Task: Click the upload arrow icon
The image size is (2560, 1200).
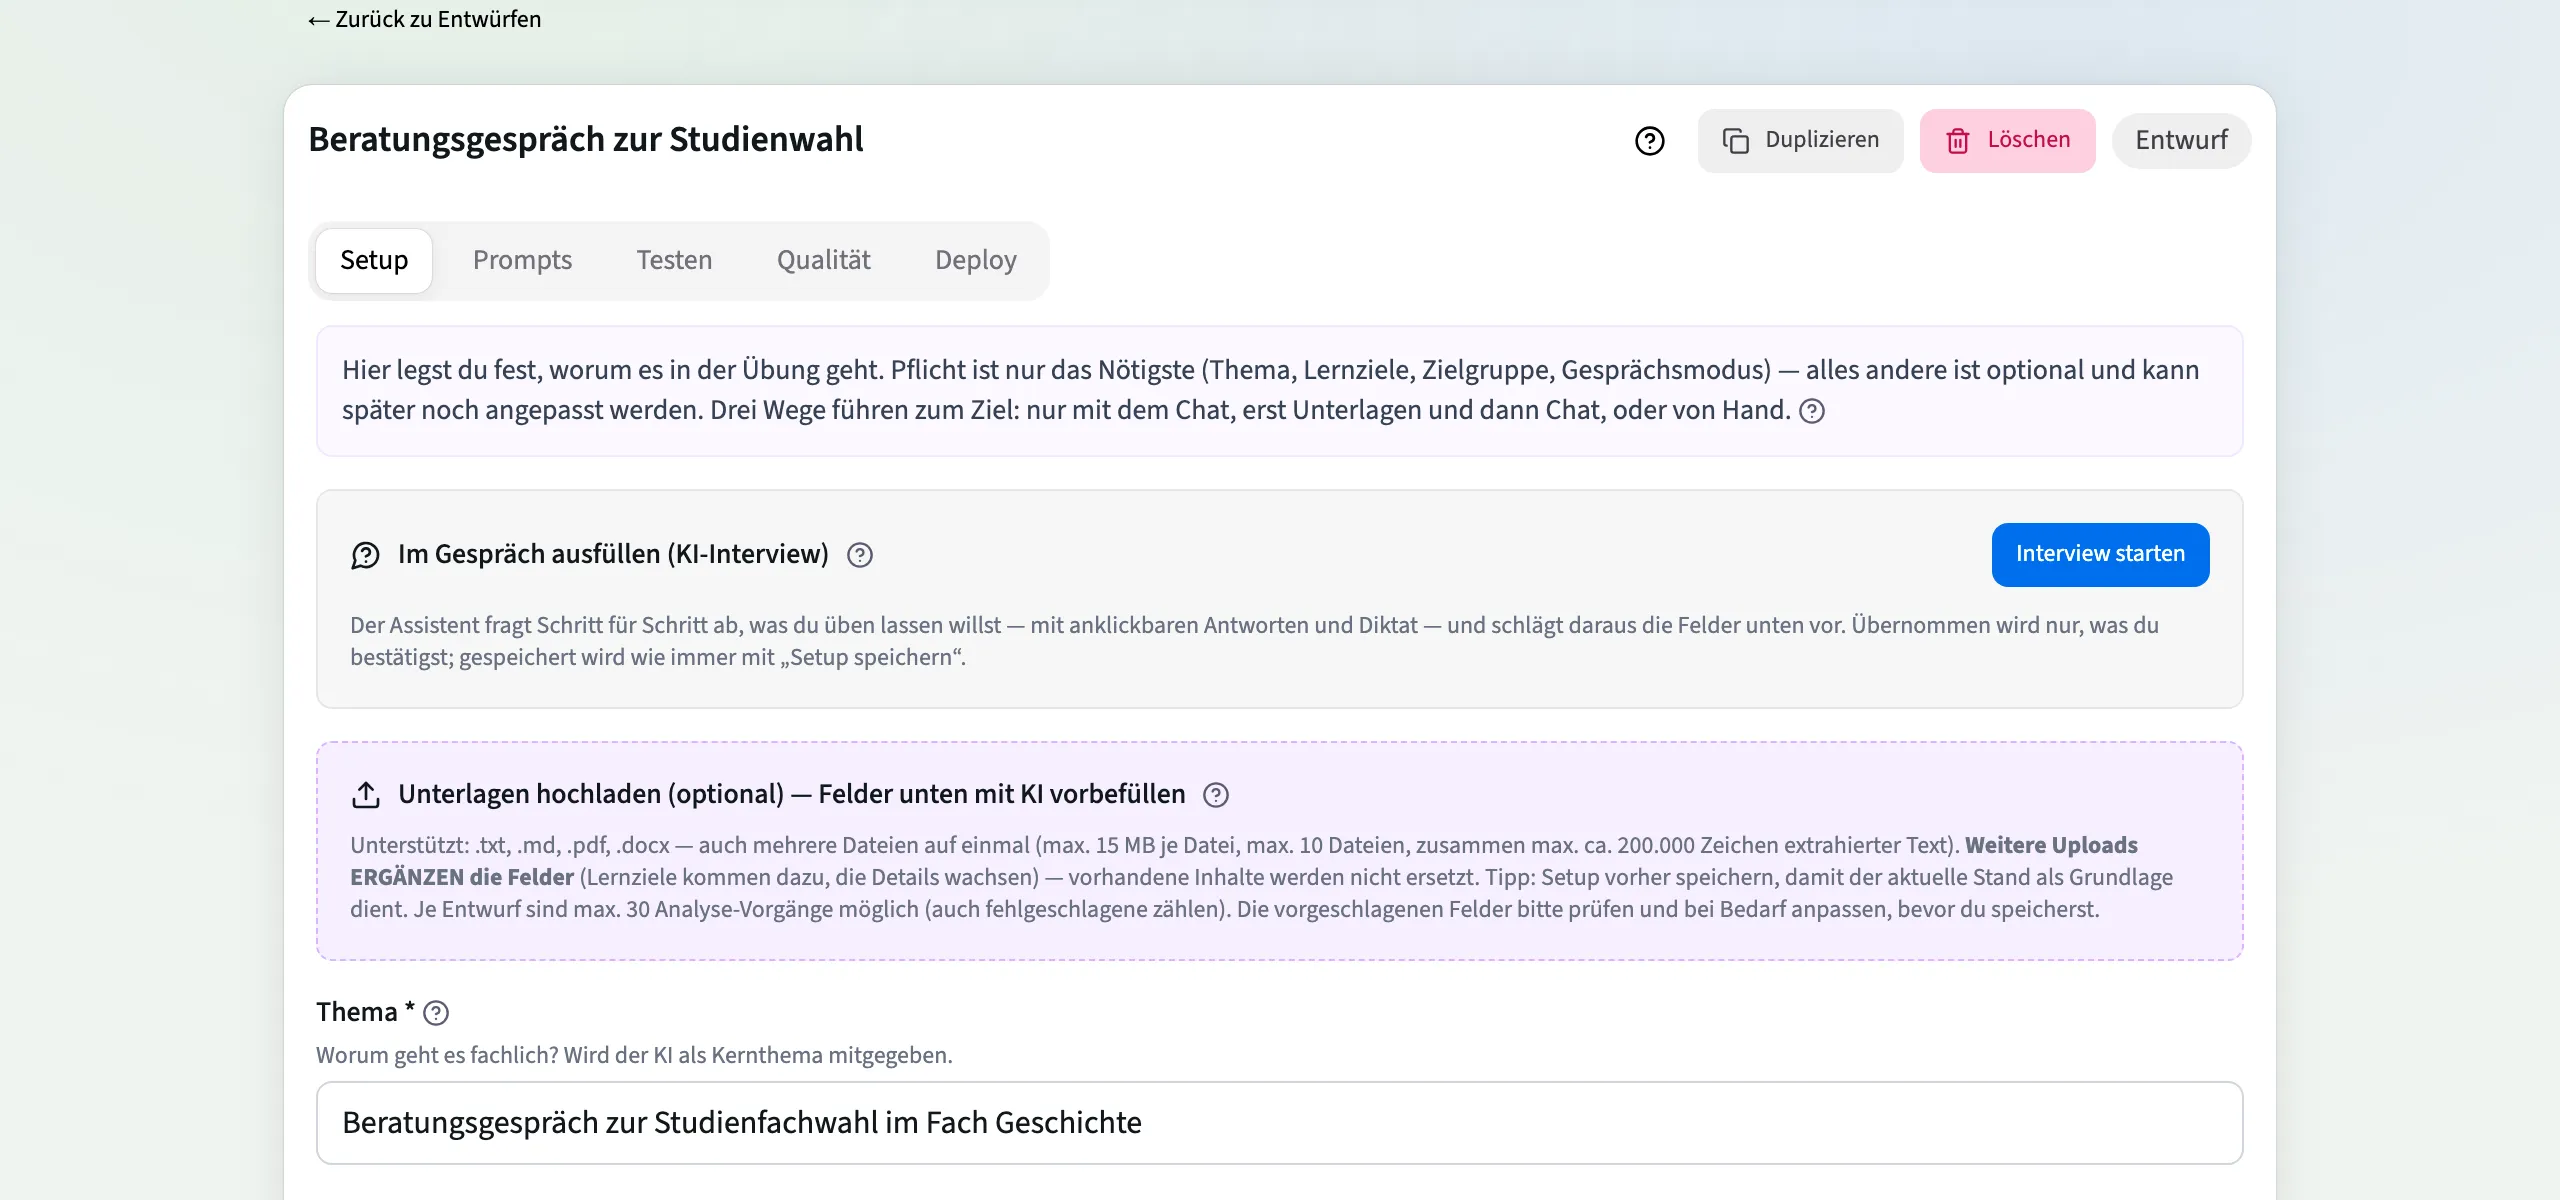Action: (x=366, y=795)
